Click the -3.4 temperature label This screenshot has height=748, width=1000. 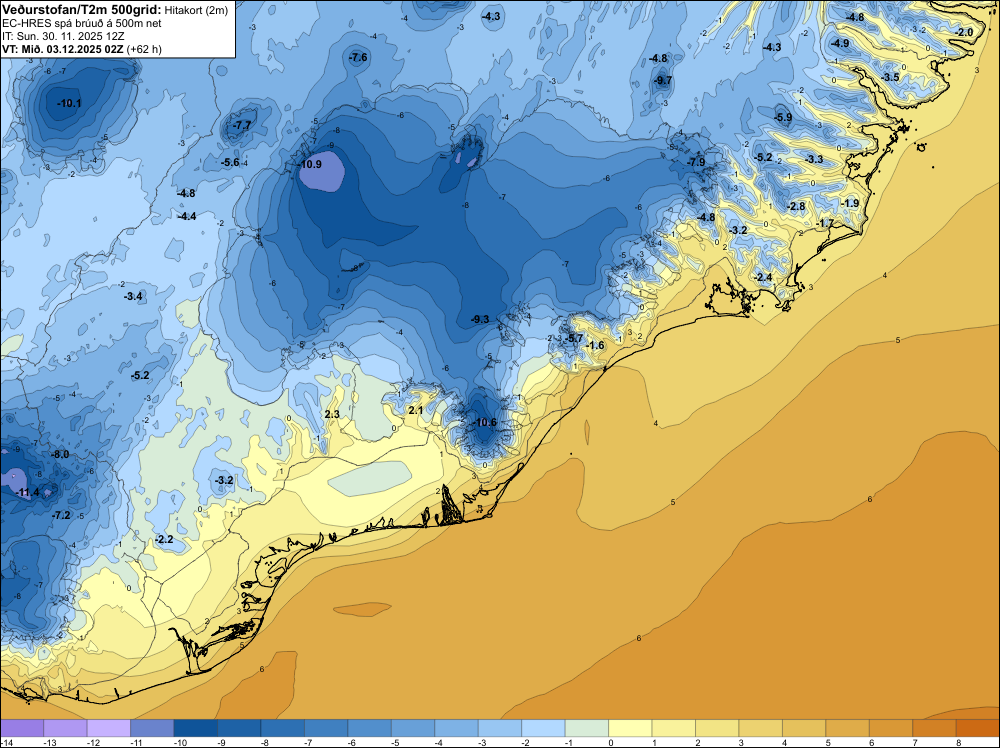133,297
